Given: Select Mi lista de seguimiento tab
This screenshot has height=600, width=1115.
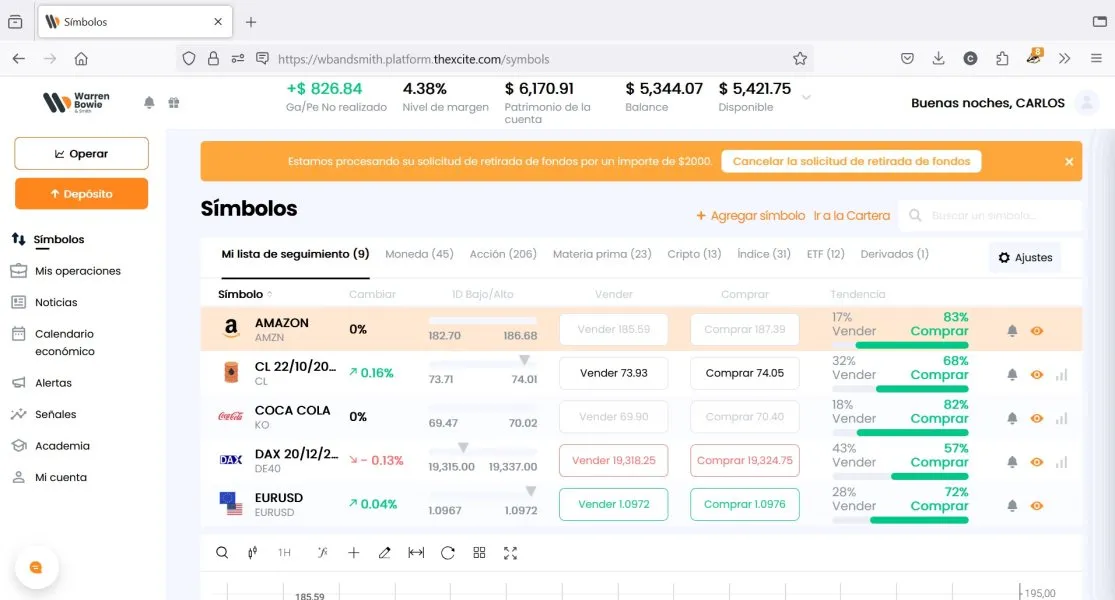Looking at the screenshot, I should (x=295, y=254).
